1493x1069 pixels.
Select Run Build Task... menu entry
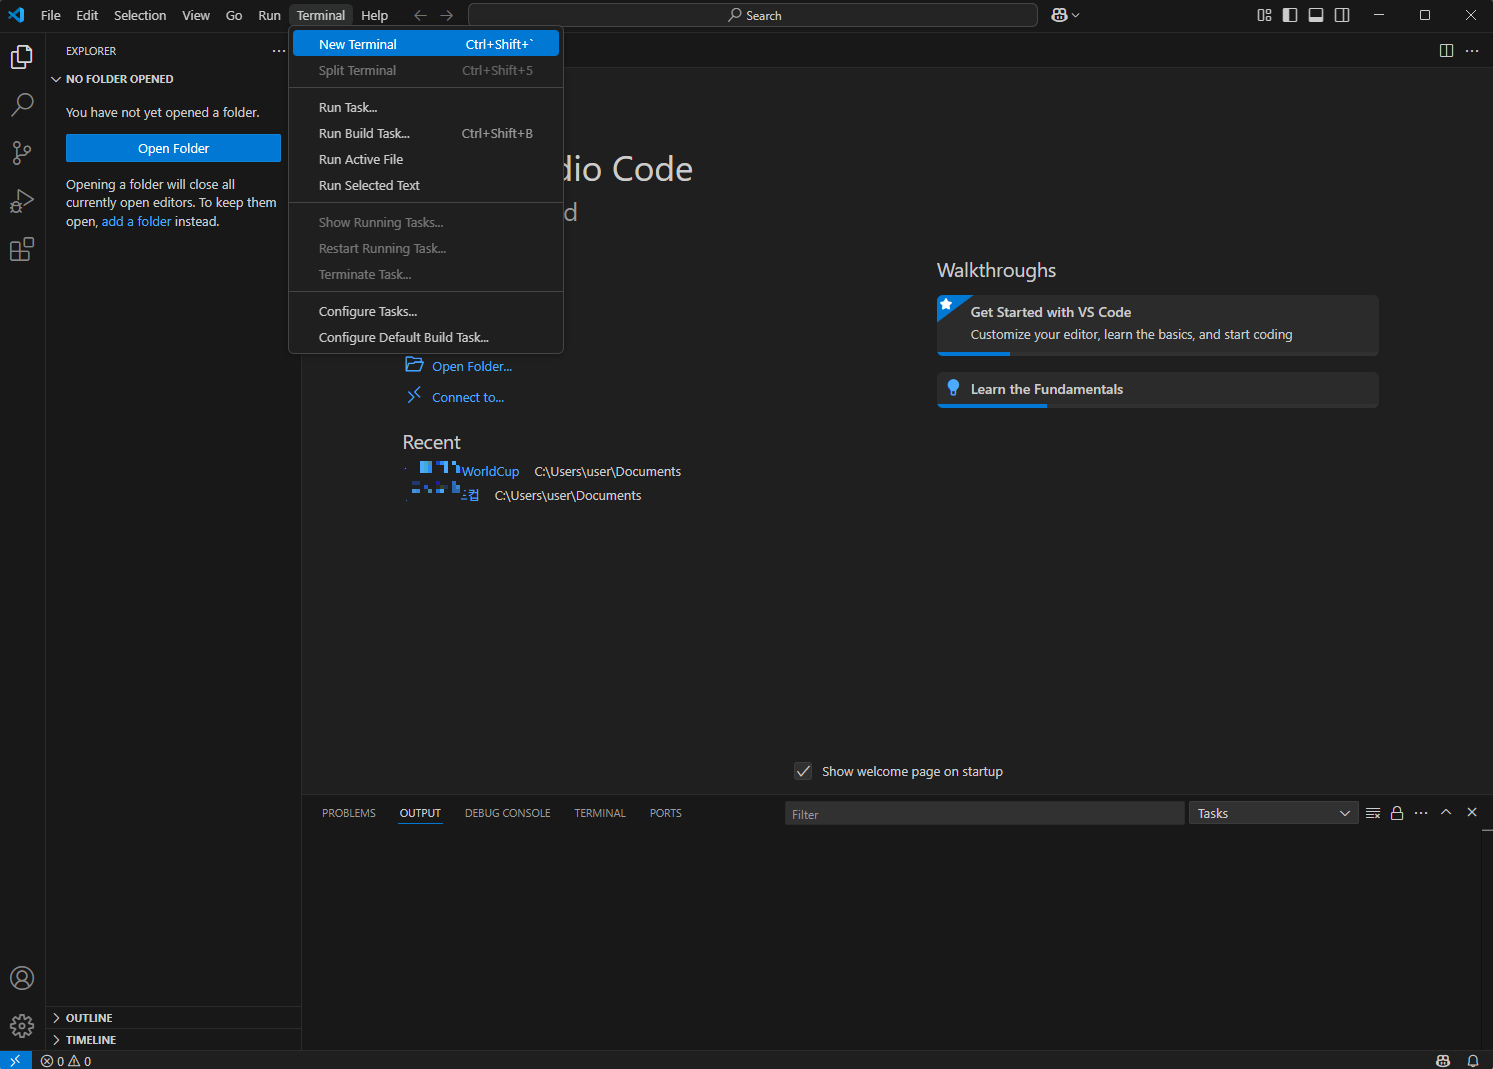426,133
